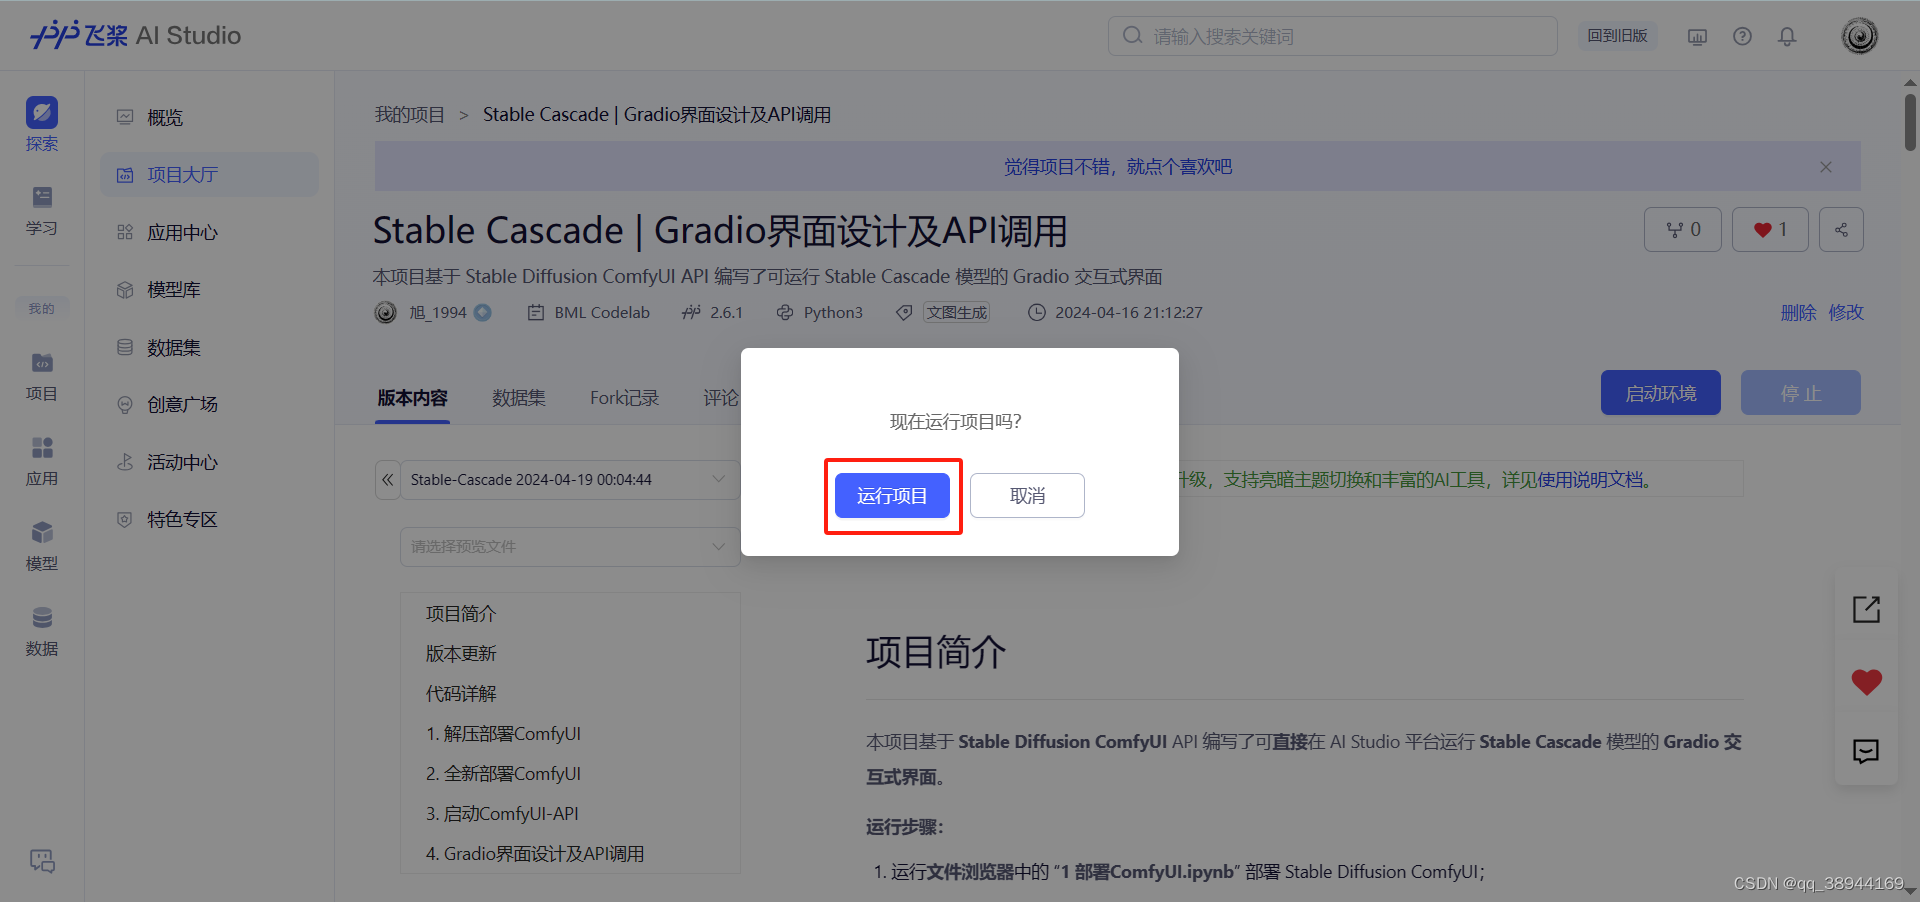1920x902 pixels.
Task: Click the 取消 button in the dialog
Action: click(x=1027, y=495)
